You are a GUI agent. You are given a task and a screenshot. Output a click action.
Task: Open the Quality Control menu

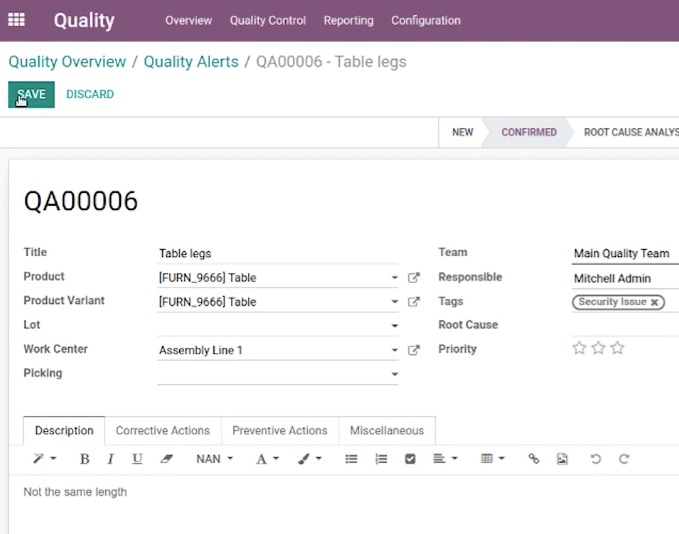[268, 20]
